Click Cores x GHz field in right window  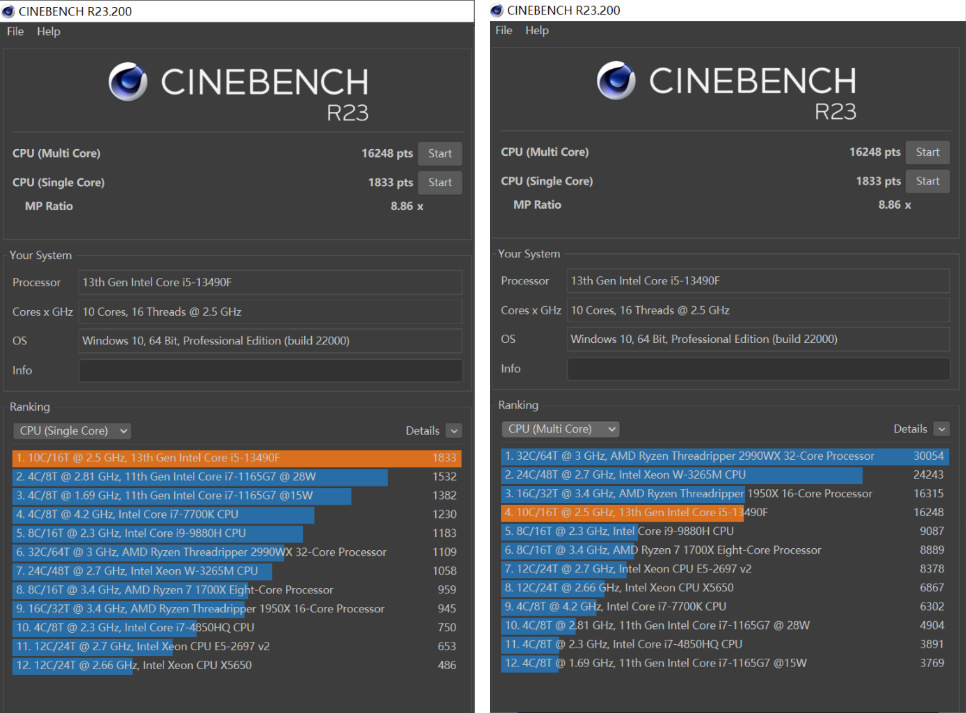[x=758, y=310]
